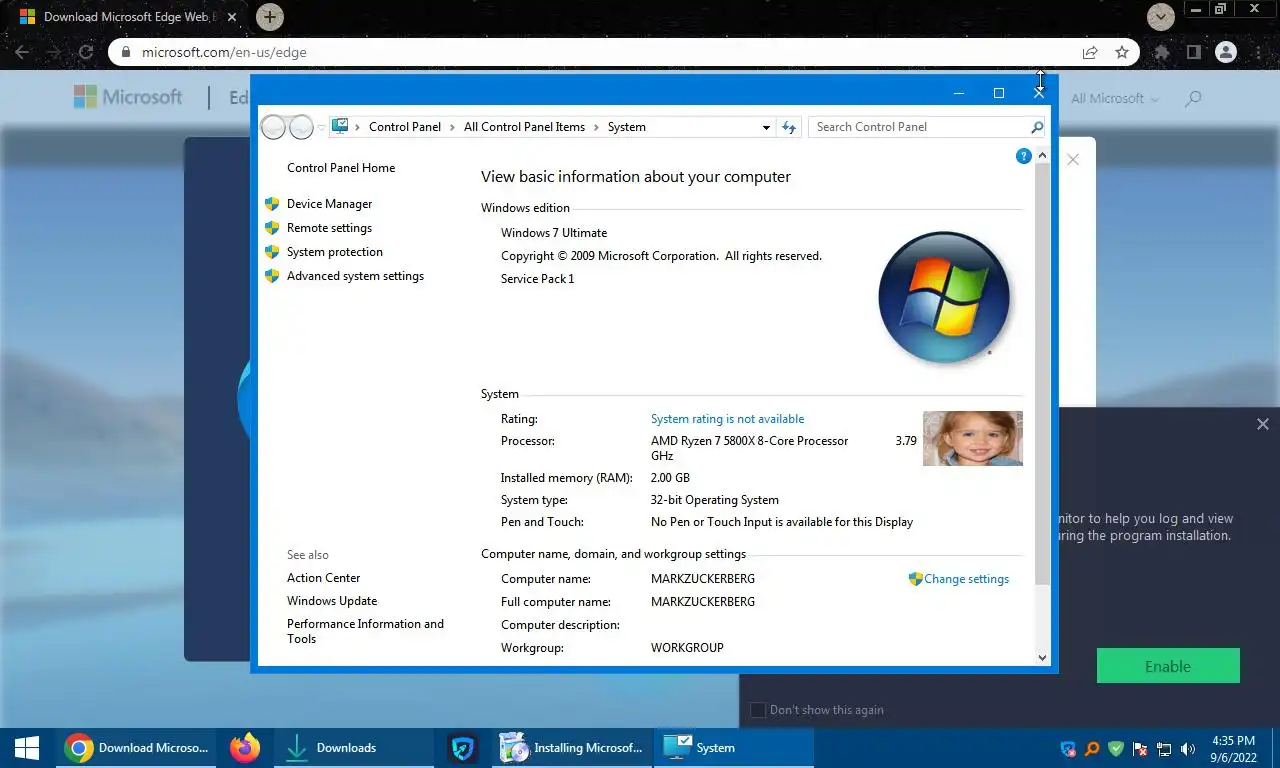Close the white popup behind System window
1280x768 pixels.
point(1073,159)
